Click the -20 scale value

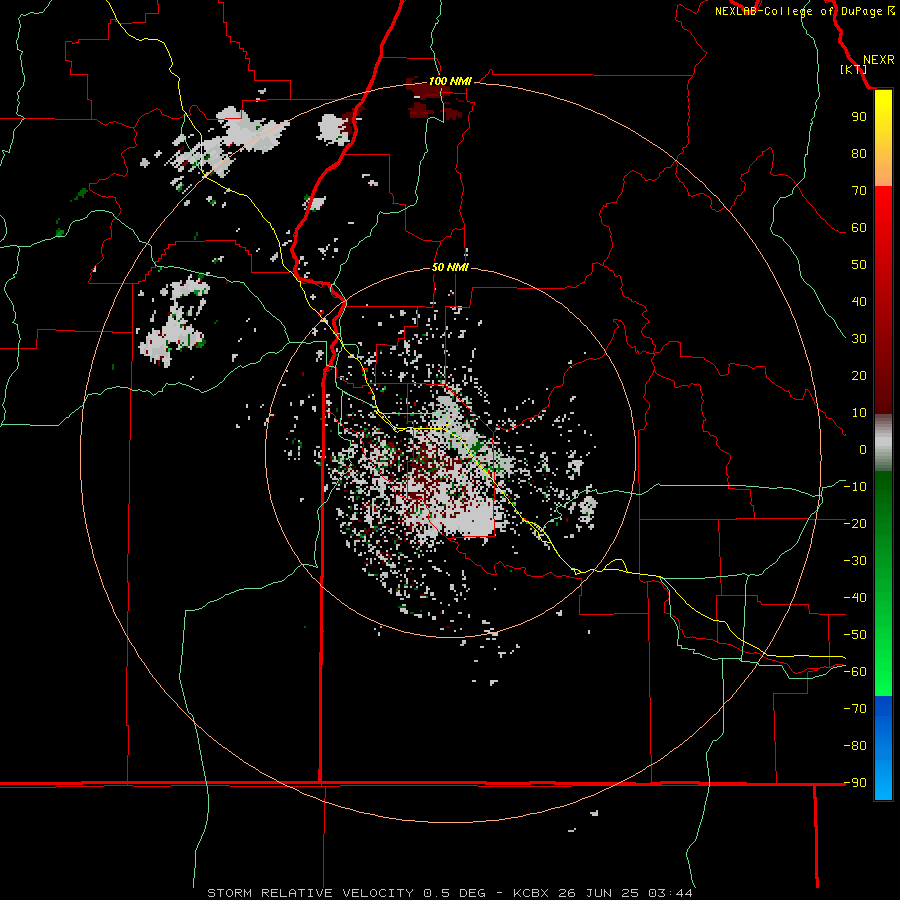[855, 523]
